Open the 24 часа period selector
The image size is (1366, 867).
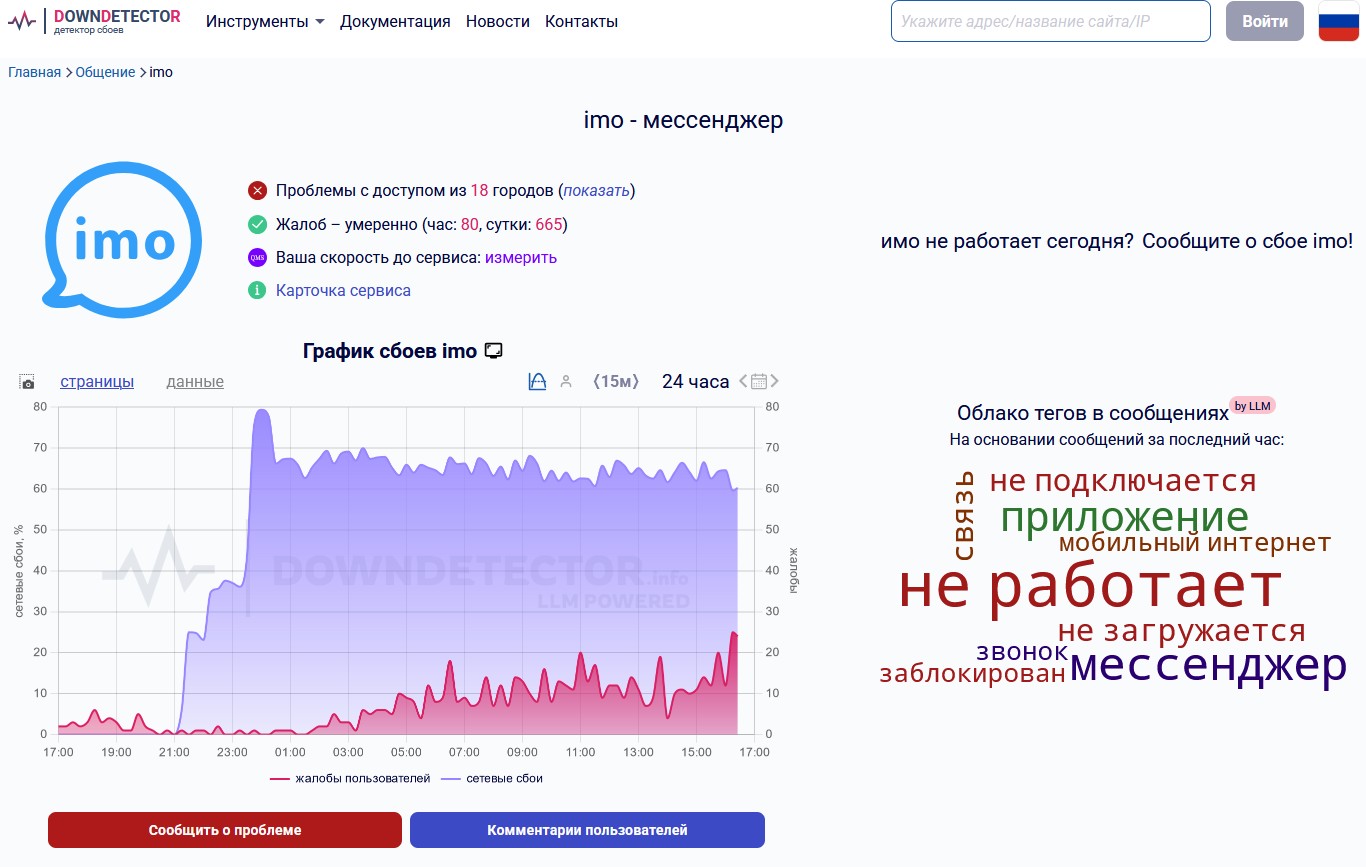point(695,381)
